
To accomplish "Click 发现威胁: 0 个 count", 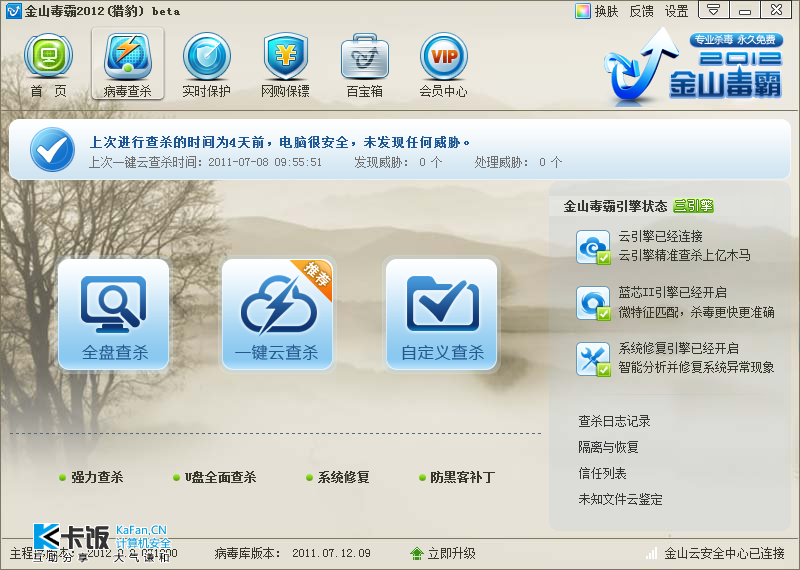I will [398, 162].
